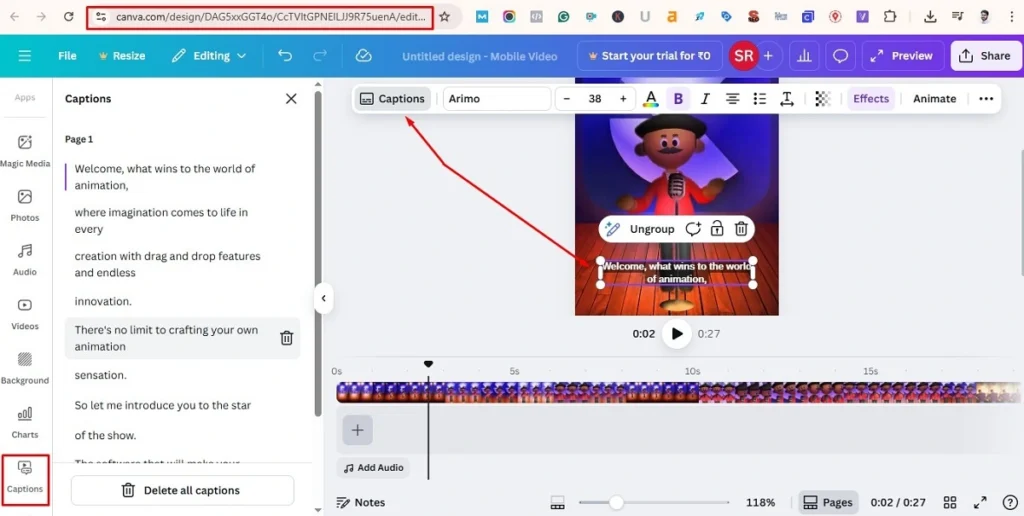Open the Background panel
The width and height of the screenshot is (1024, 516).
click(x=25, y=368)
